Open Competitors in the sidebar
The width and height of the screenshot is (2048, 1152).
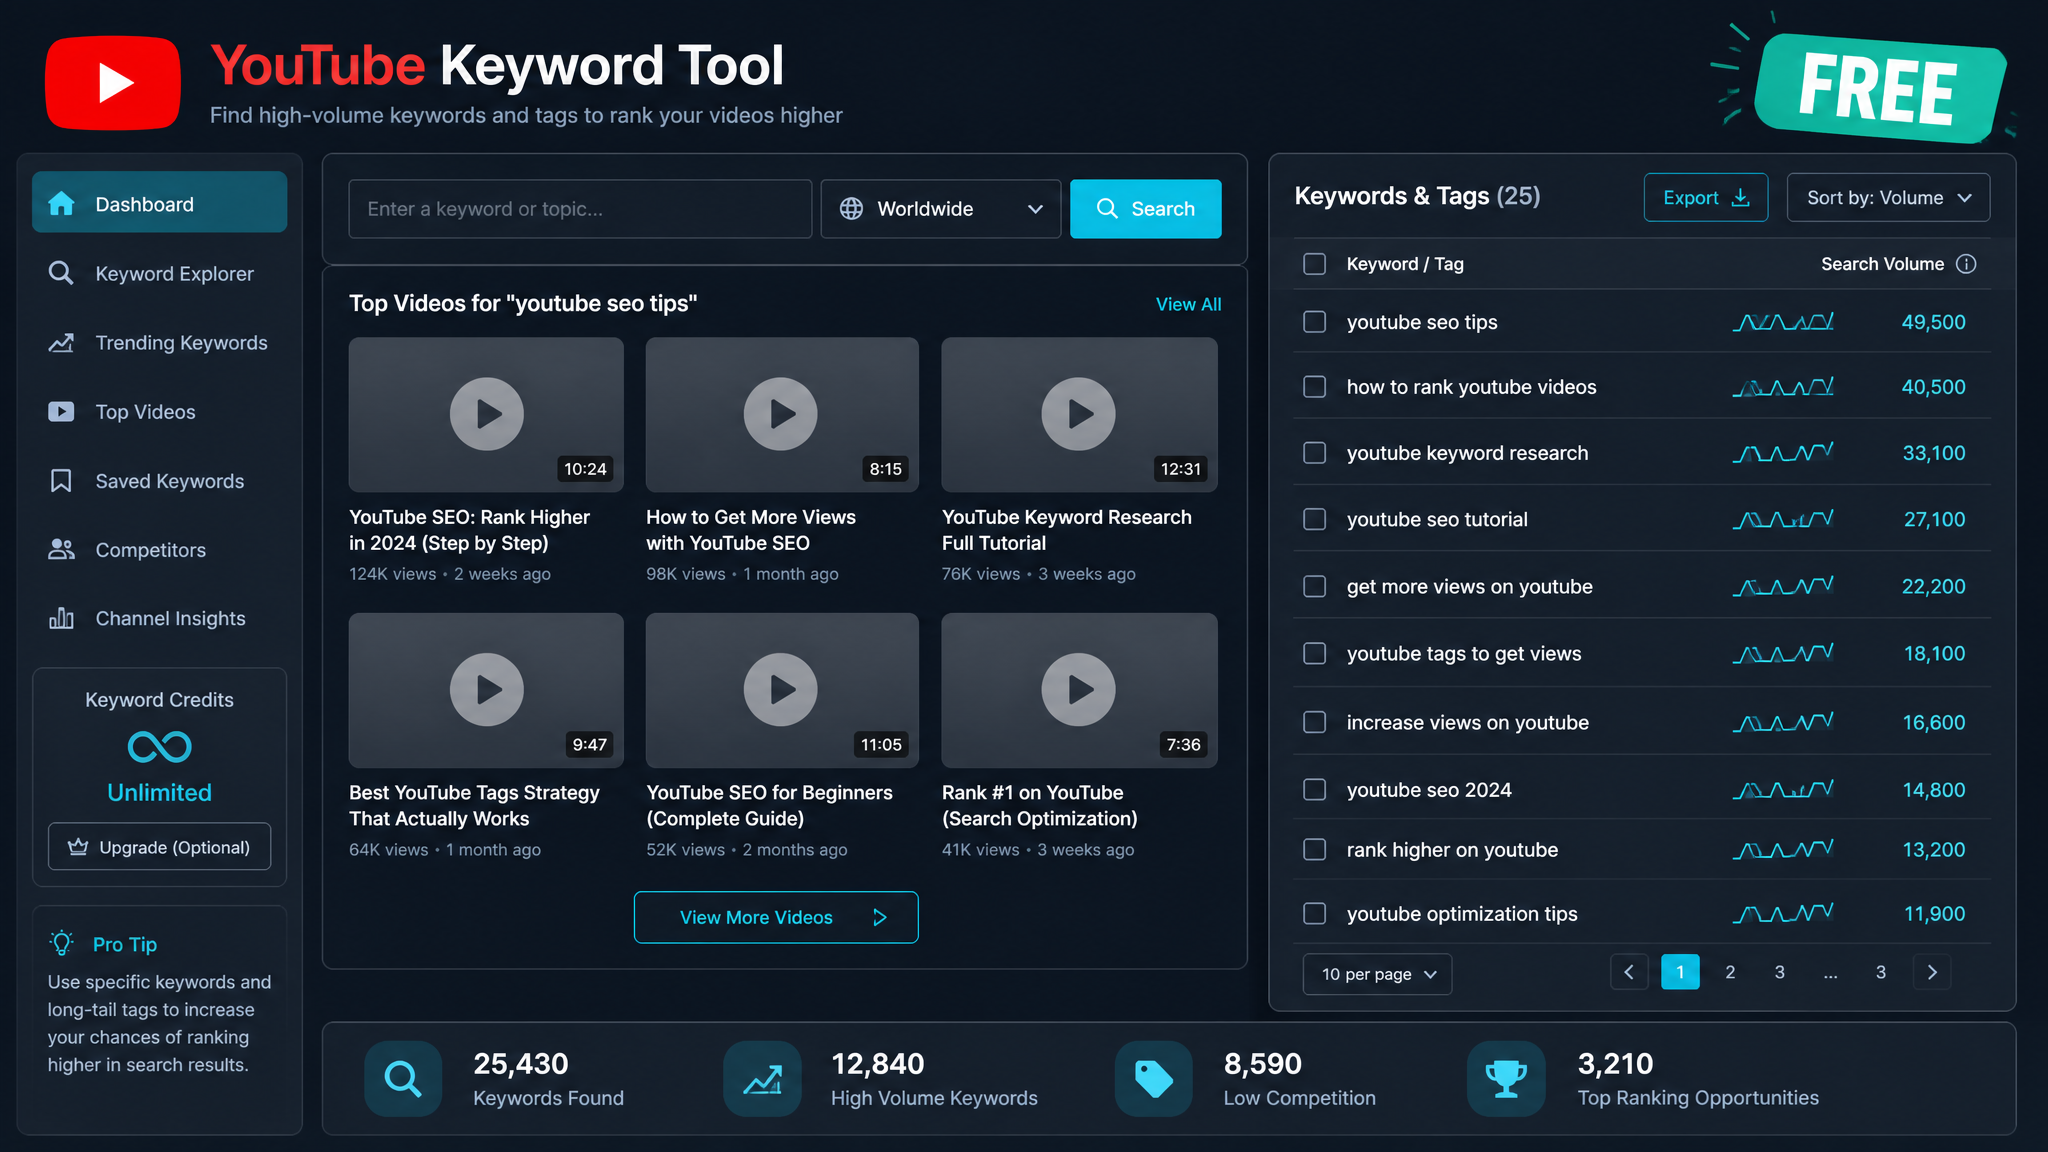(160, 549)
